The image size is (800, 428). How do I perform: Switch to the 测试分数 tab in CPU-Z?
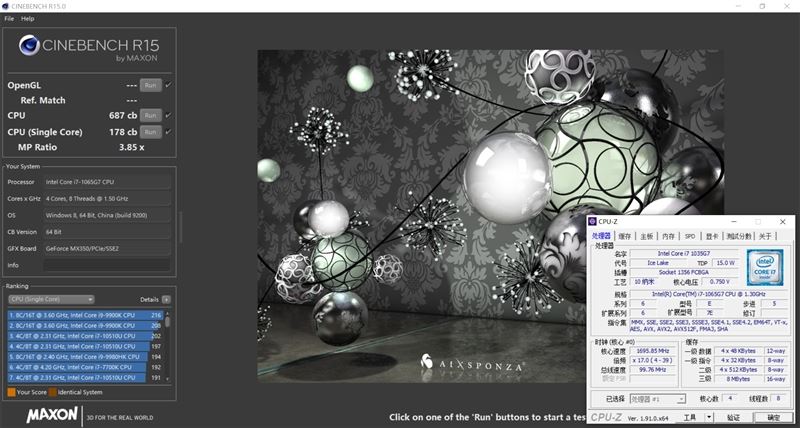(x=739, y=236)
